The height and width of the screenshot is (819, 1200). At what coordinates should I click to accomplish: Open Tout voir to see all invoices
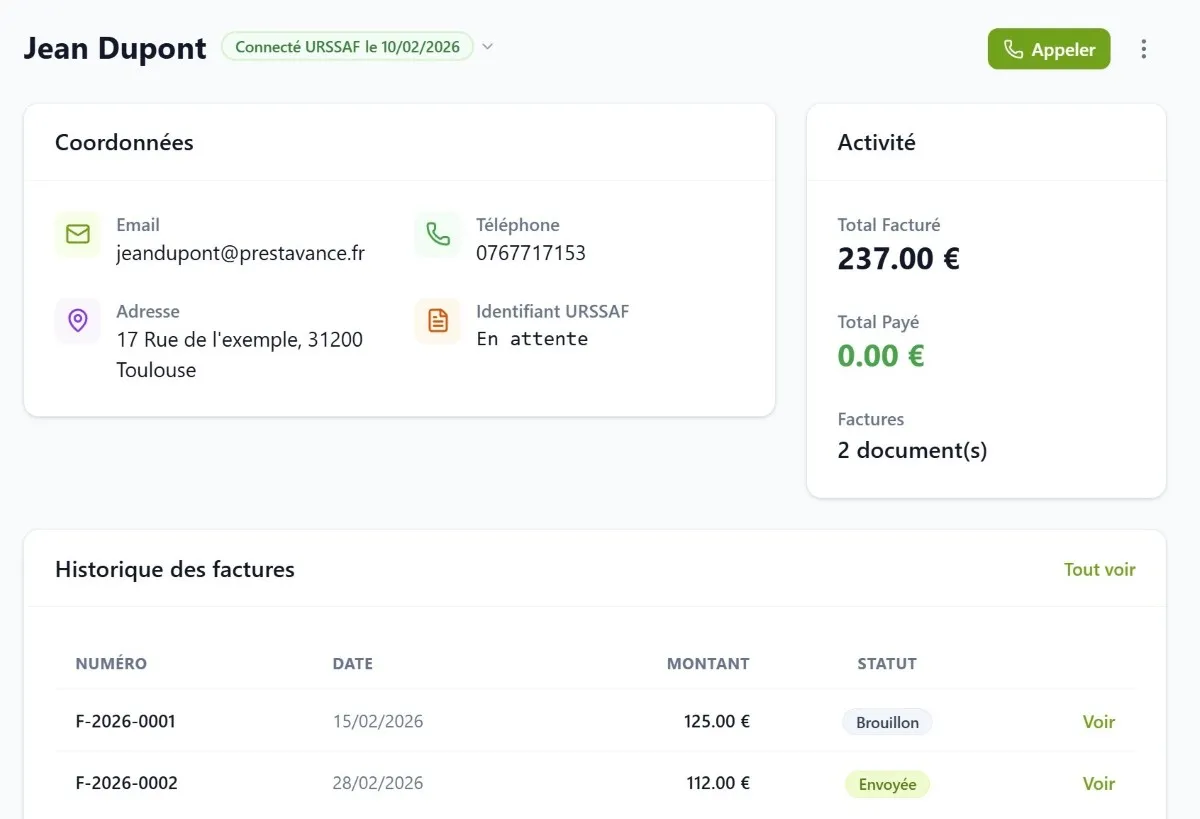click(1099, 569)
